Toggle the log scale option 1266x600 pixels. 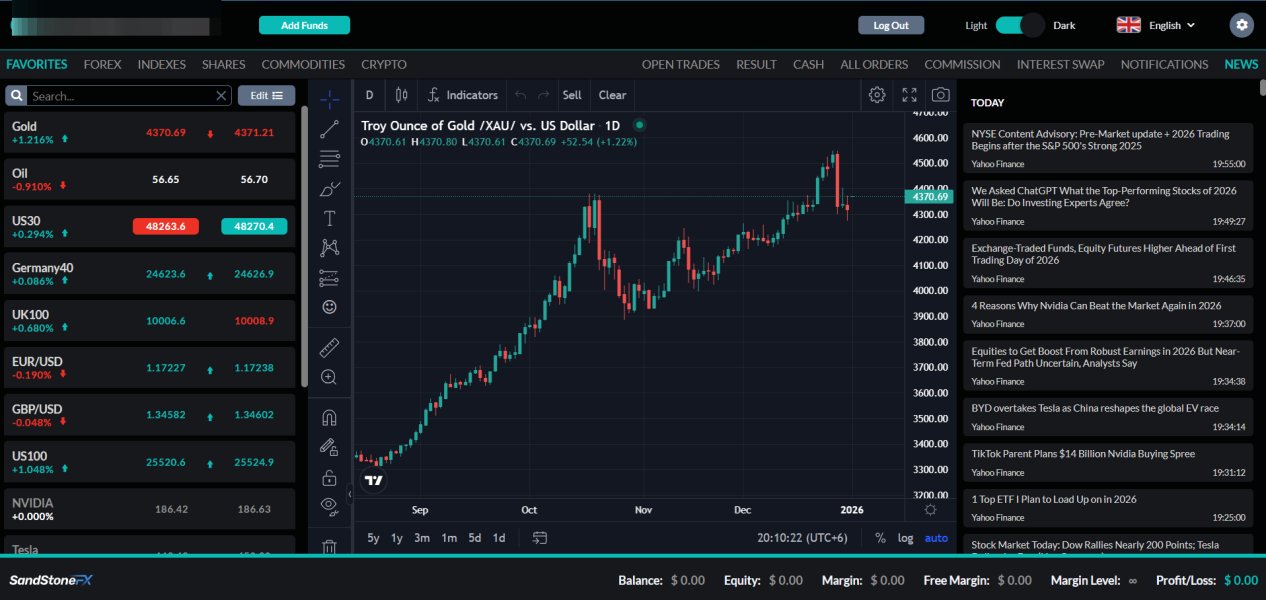pyautogui.click(x=905, y=538)
